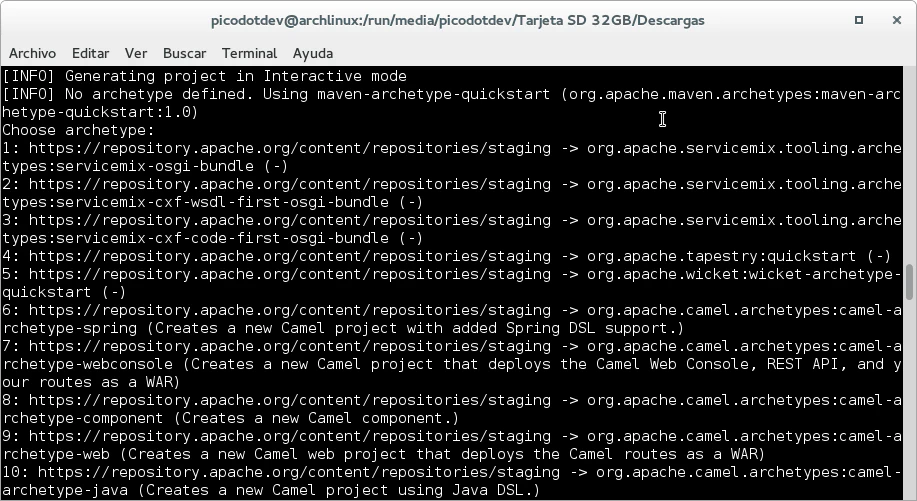Open the Ayuda help menu
This screenshot has height=501, width=917.
click(x=313, y=53)
